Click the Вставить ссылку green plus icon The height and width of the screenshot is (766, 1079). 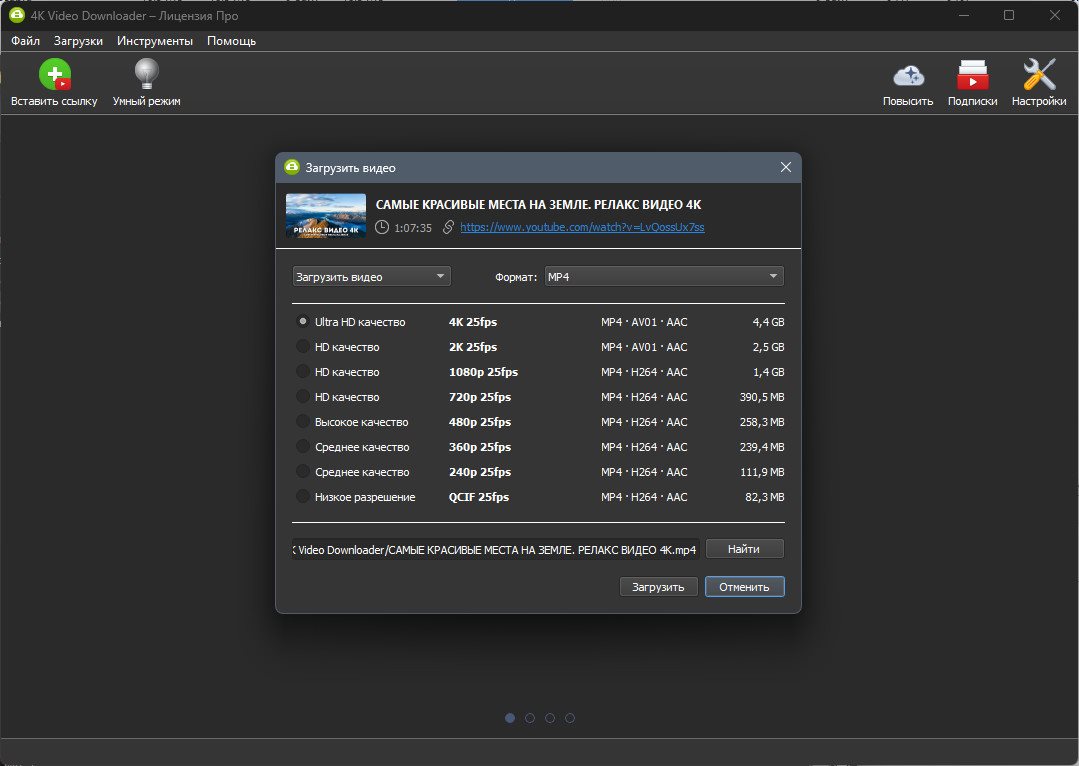tap(54, 74)
